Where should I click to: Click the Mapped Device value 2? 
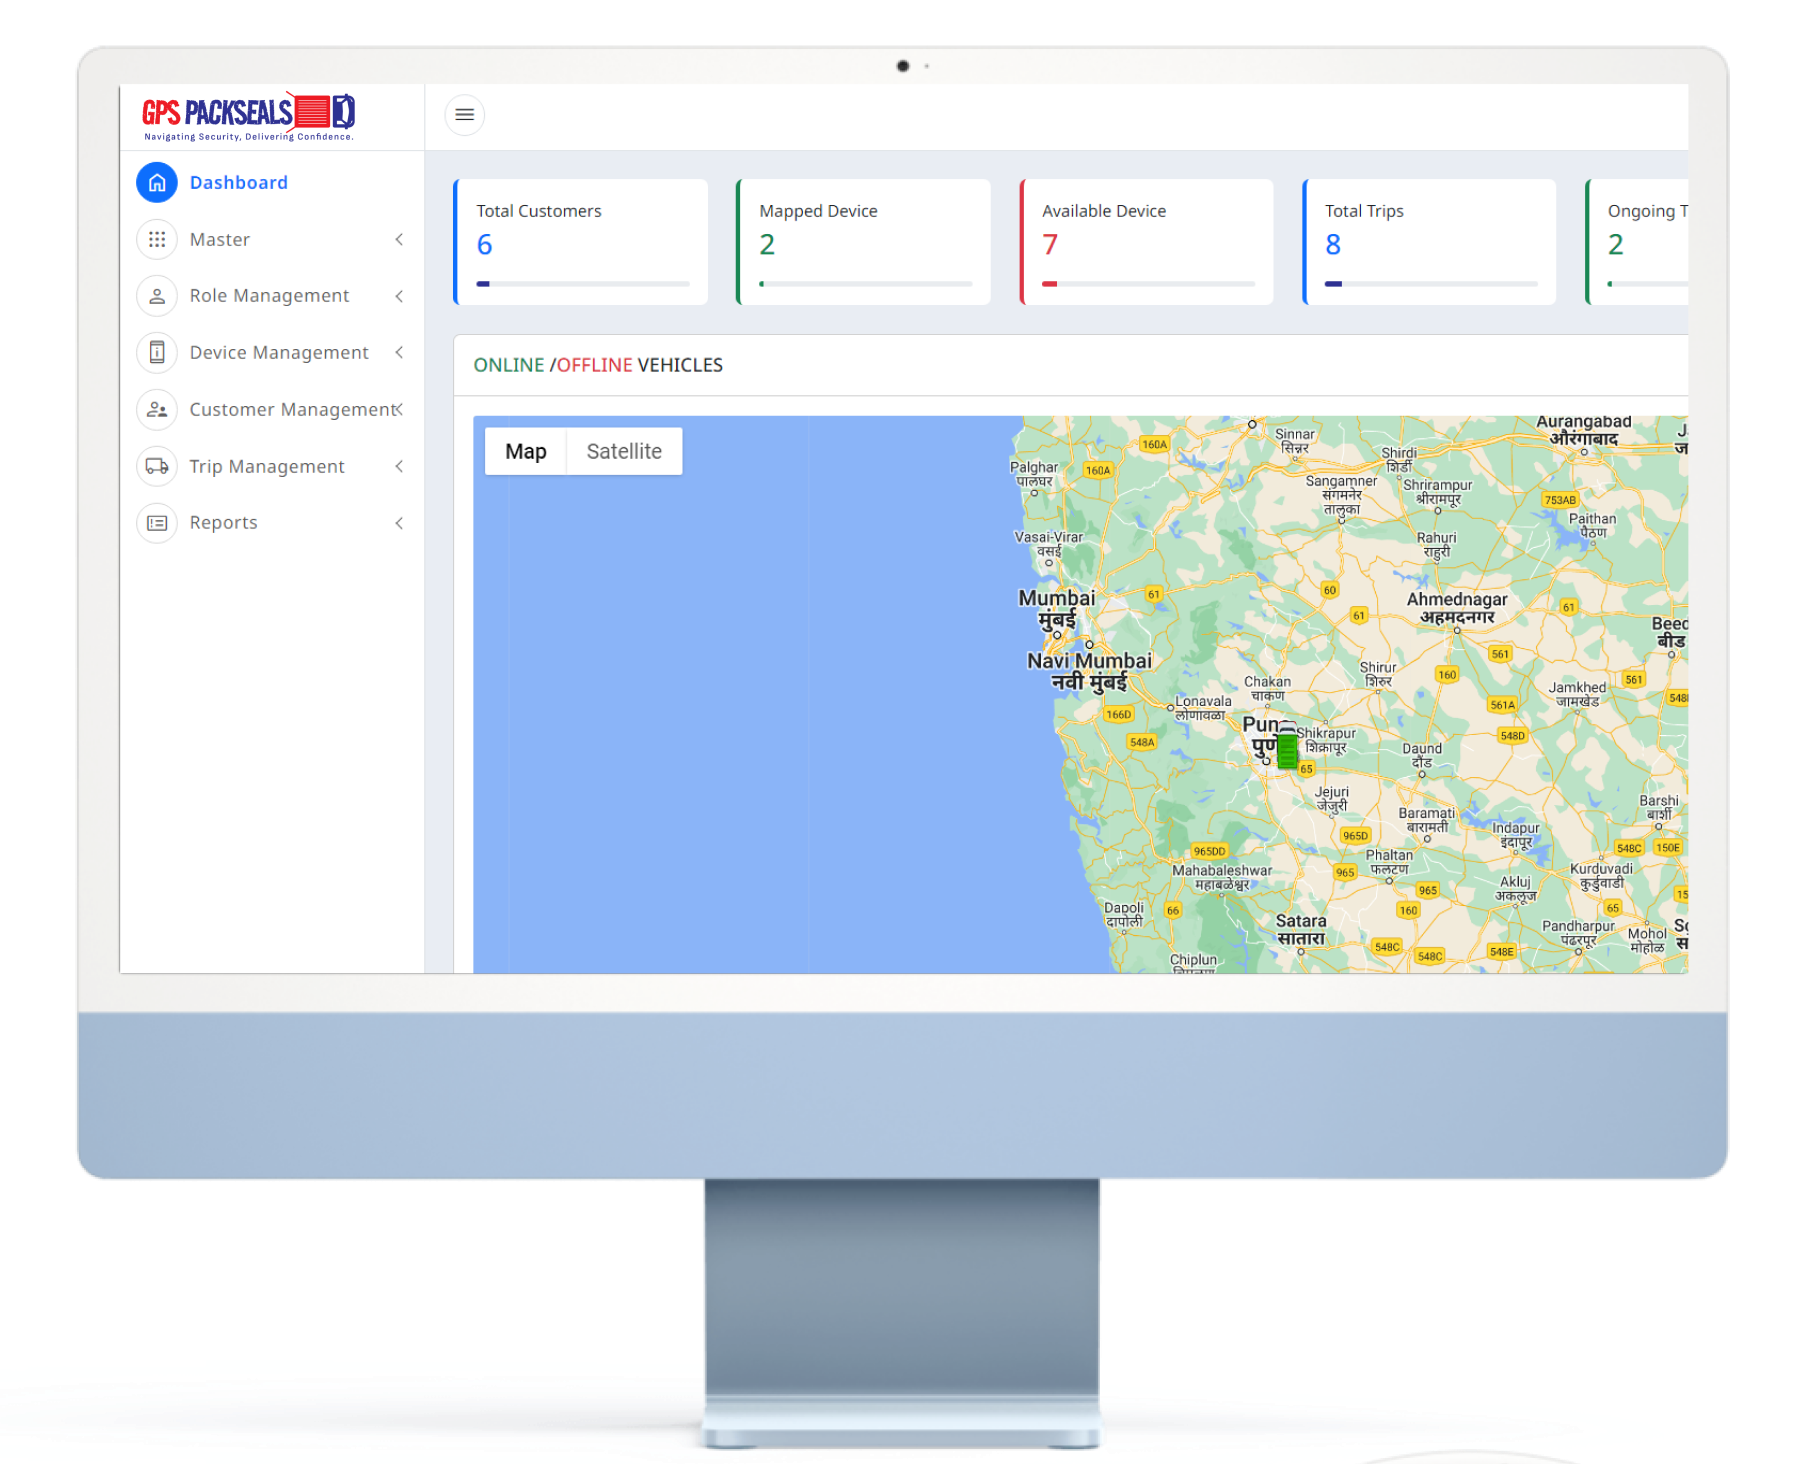tap(767, 245)
